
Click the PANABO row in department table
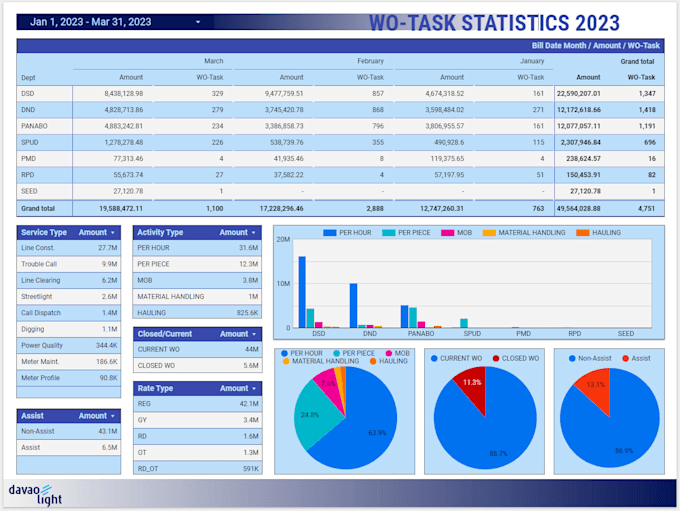pyautogui.click(x=36, y=126)
